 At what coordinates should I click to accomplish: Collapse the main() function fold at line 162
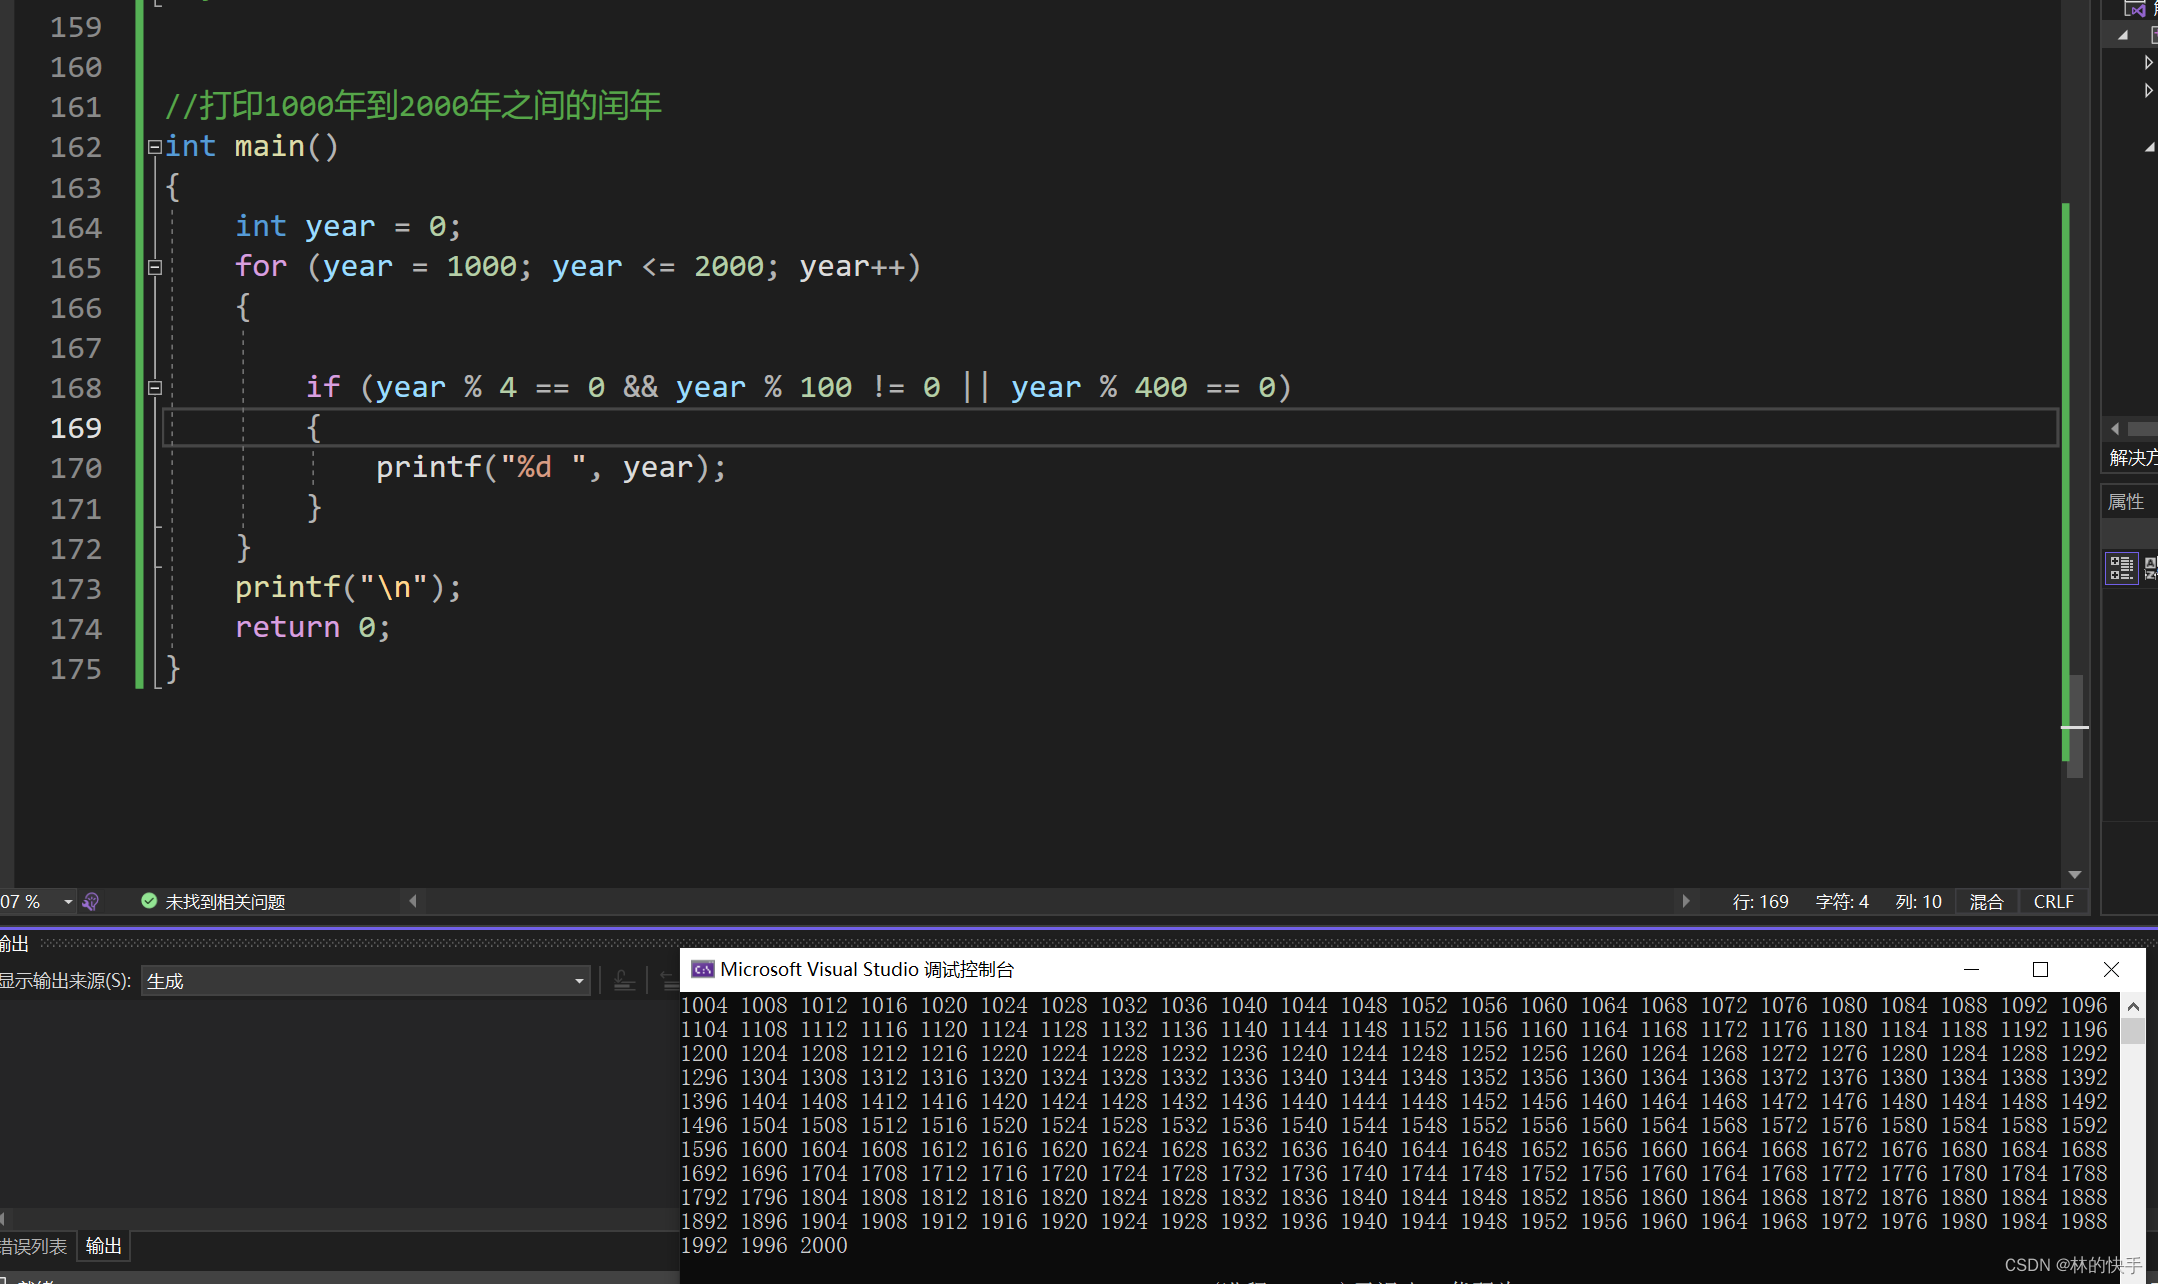pyautogui.click(x=154, y=147)
